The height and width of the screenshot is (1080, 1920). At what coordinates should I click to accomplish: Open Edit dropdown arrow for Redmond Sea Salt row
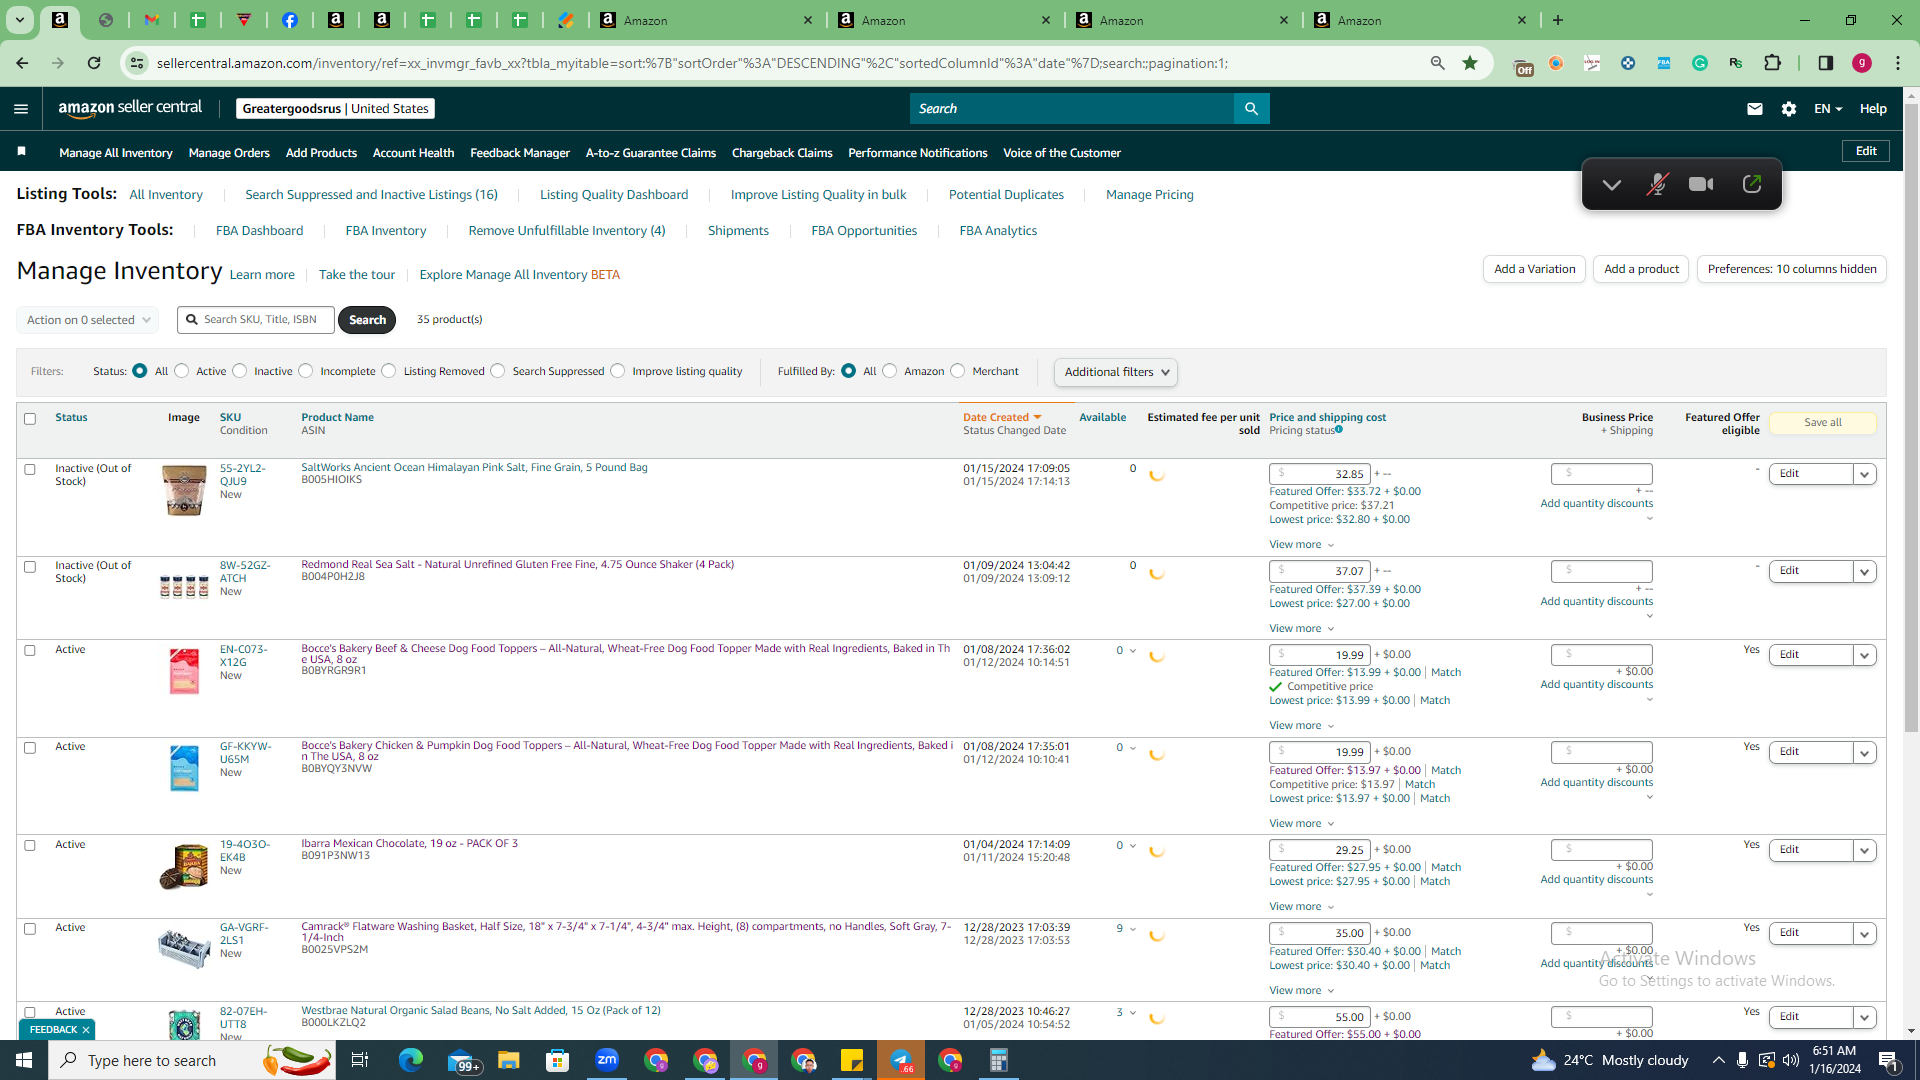point(1865,571)
